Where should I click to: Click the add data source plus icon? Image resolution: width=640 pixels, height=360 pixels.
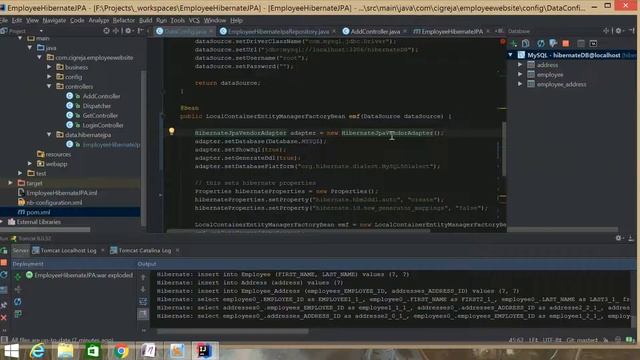coord(514,43)
